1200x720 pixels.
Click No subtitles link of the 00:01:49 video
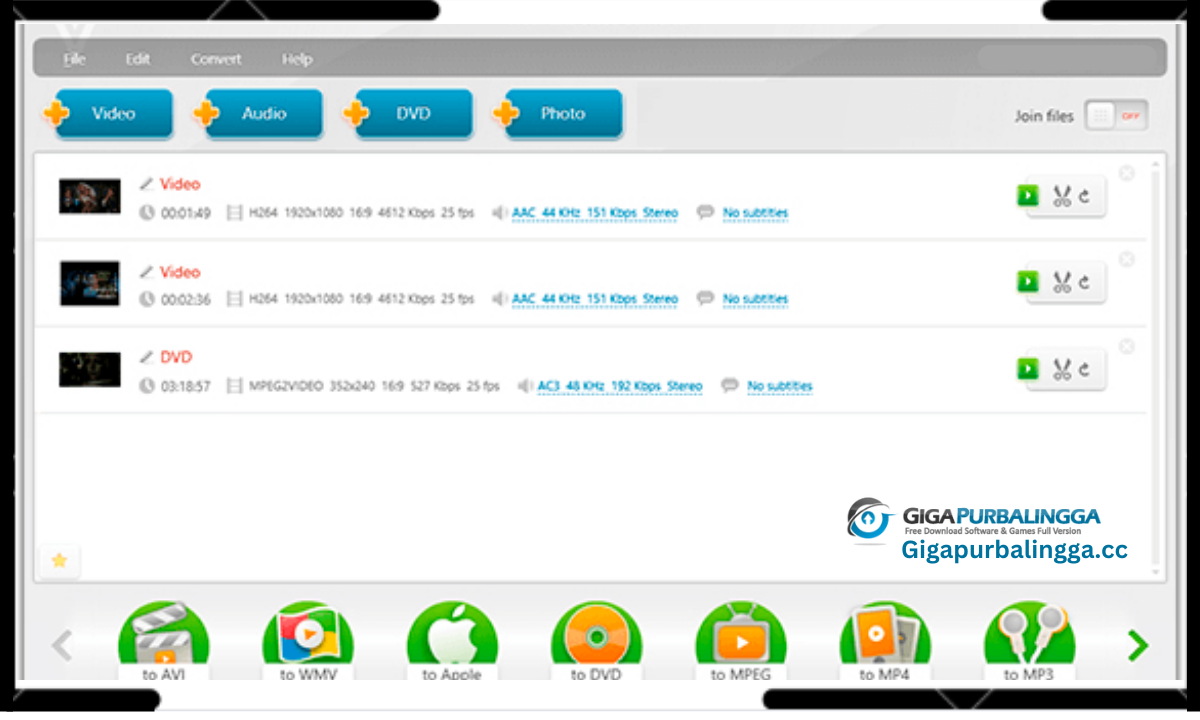pyautogui.click(x=755, y=213)
